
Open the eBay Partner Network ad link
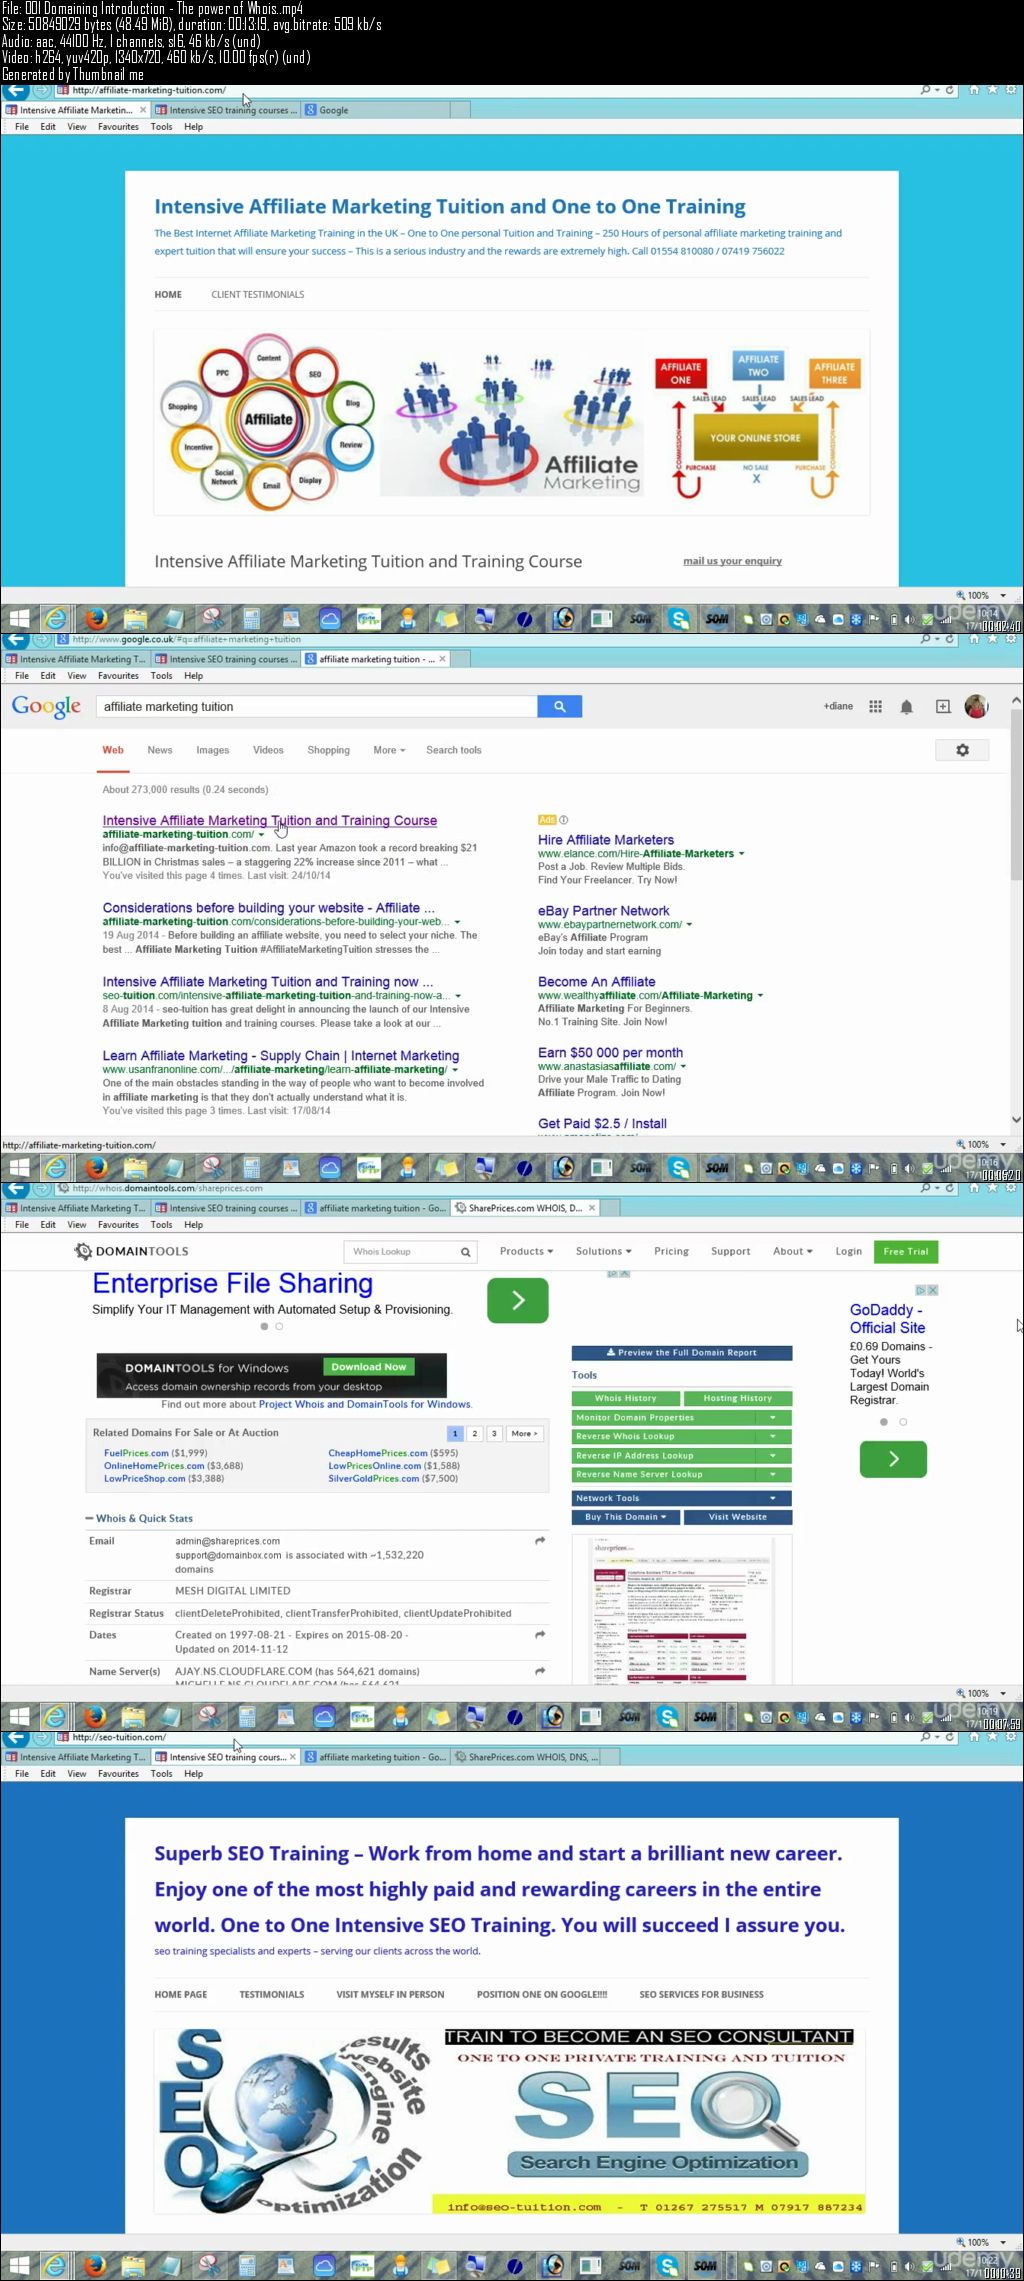[604, 911]
